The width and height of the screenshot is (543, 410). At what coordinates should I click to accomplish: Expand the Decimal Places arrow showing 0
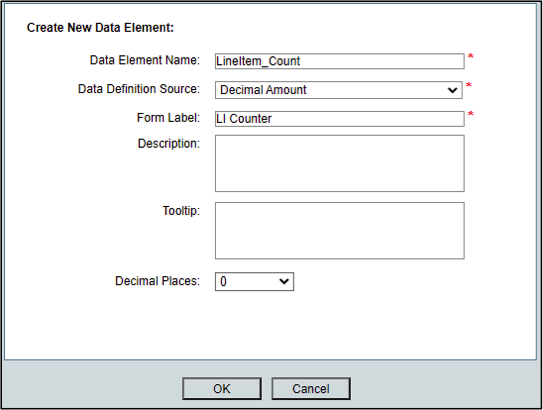click(284, 282)
